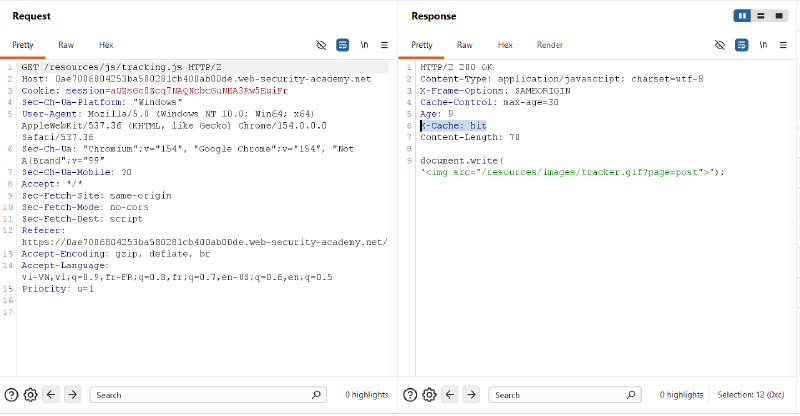Toggle word wrap icon in Request panel
800x416 pixels.
click(x=342, y=45)
